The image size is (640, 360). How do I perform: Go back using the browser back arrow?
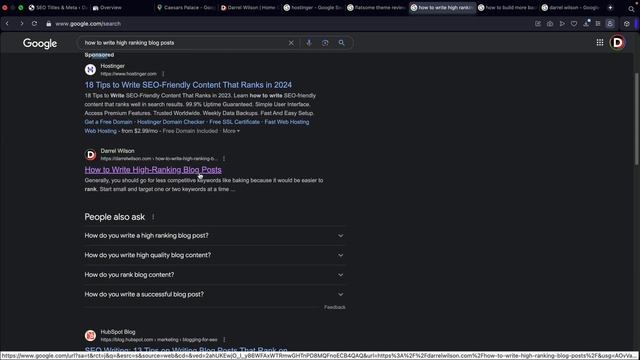(7, 24)
